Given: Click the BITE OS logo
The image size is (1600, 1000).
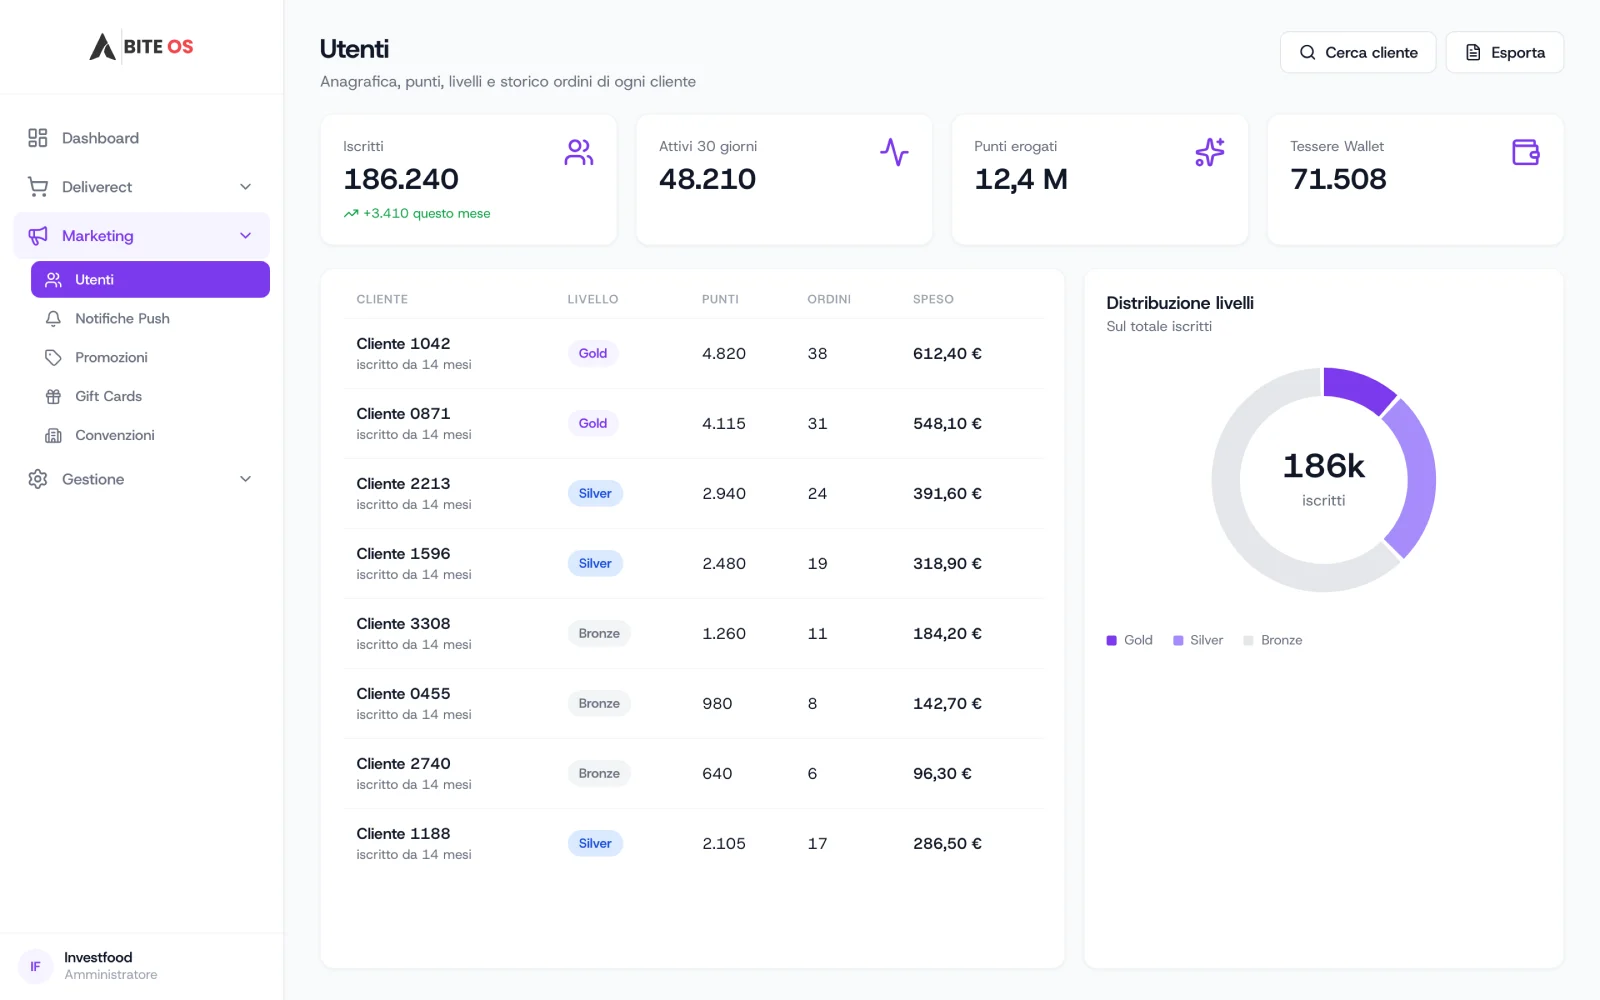Looking at the screenshot, I should [x=141, y=47].
